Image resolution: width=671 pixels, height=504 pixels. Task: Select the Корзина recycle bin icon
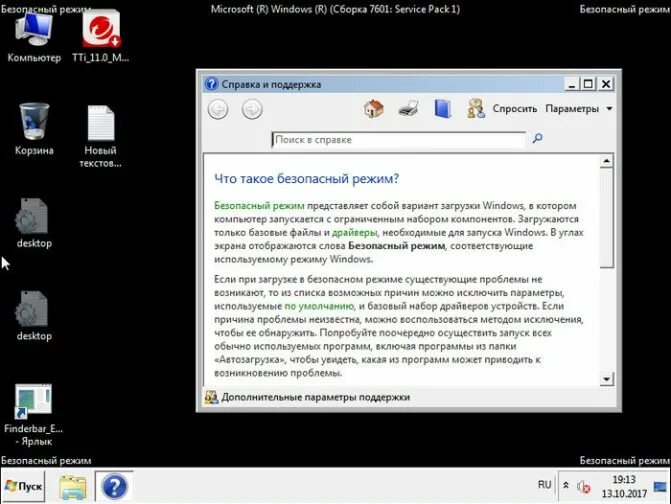point(34,129)
